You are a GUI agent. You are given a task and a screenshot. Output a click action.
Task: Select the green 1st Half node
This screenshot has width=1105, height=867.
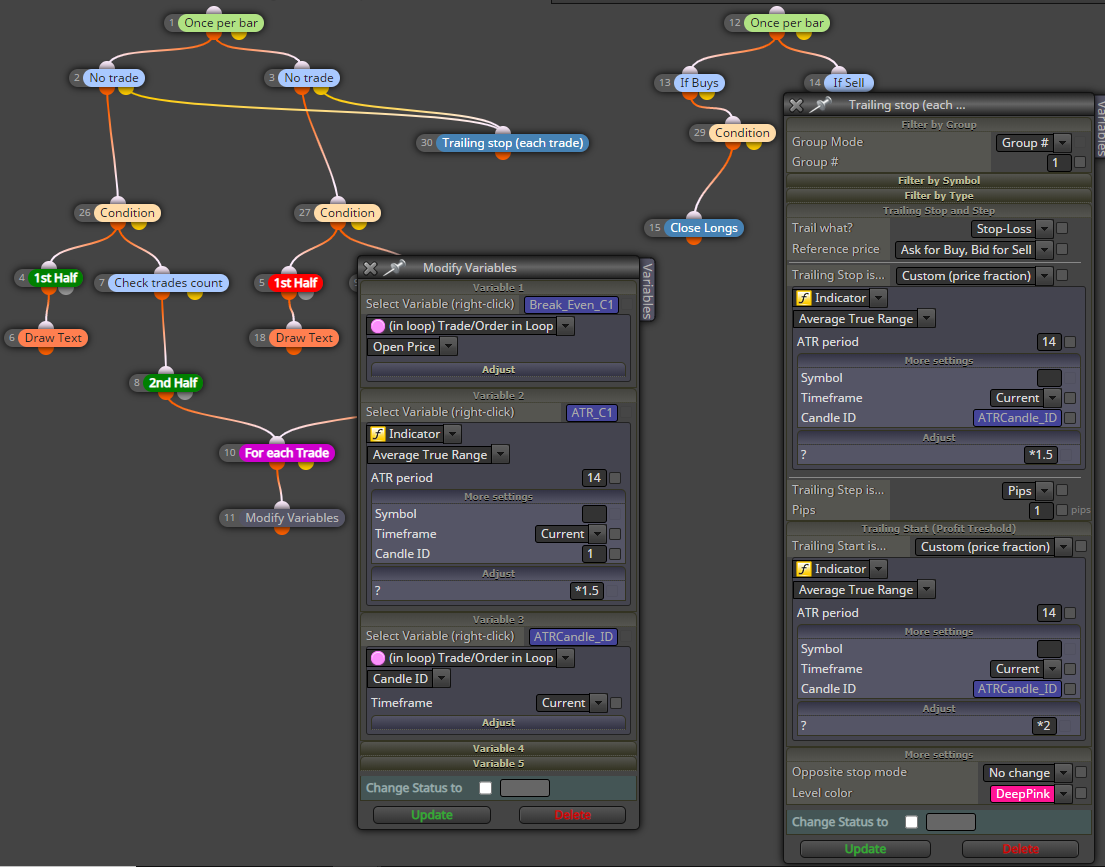56,278
